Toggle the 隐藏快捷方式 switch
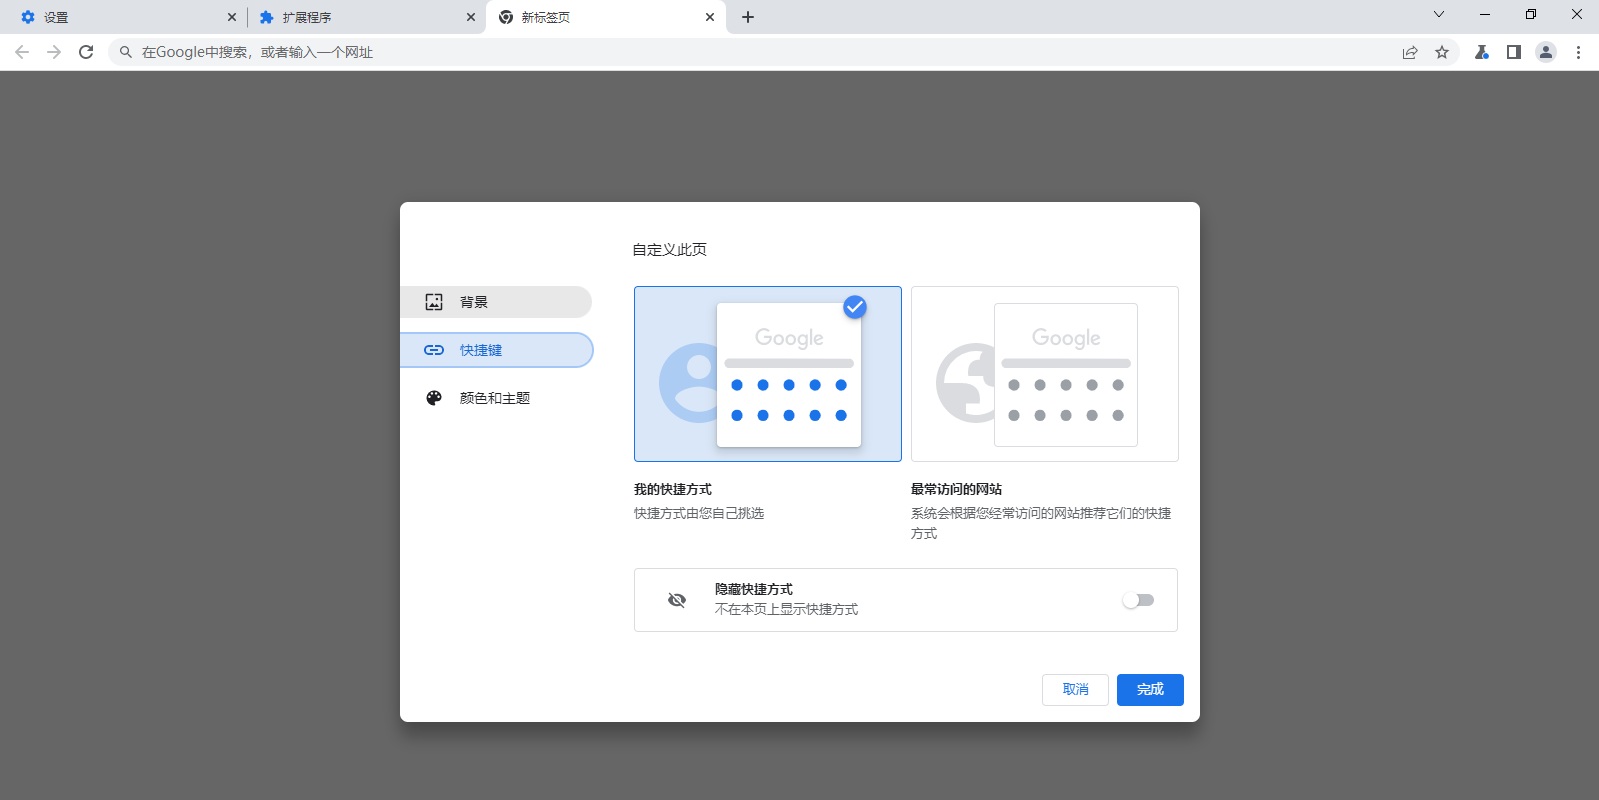The width and height of the screenshot is (1599, 800). (x=1138, y=600)
